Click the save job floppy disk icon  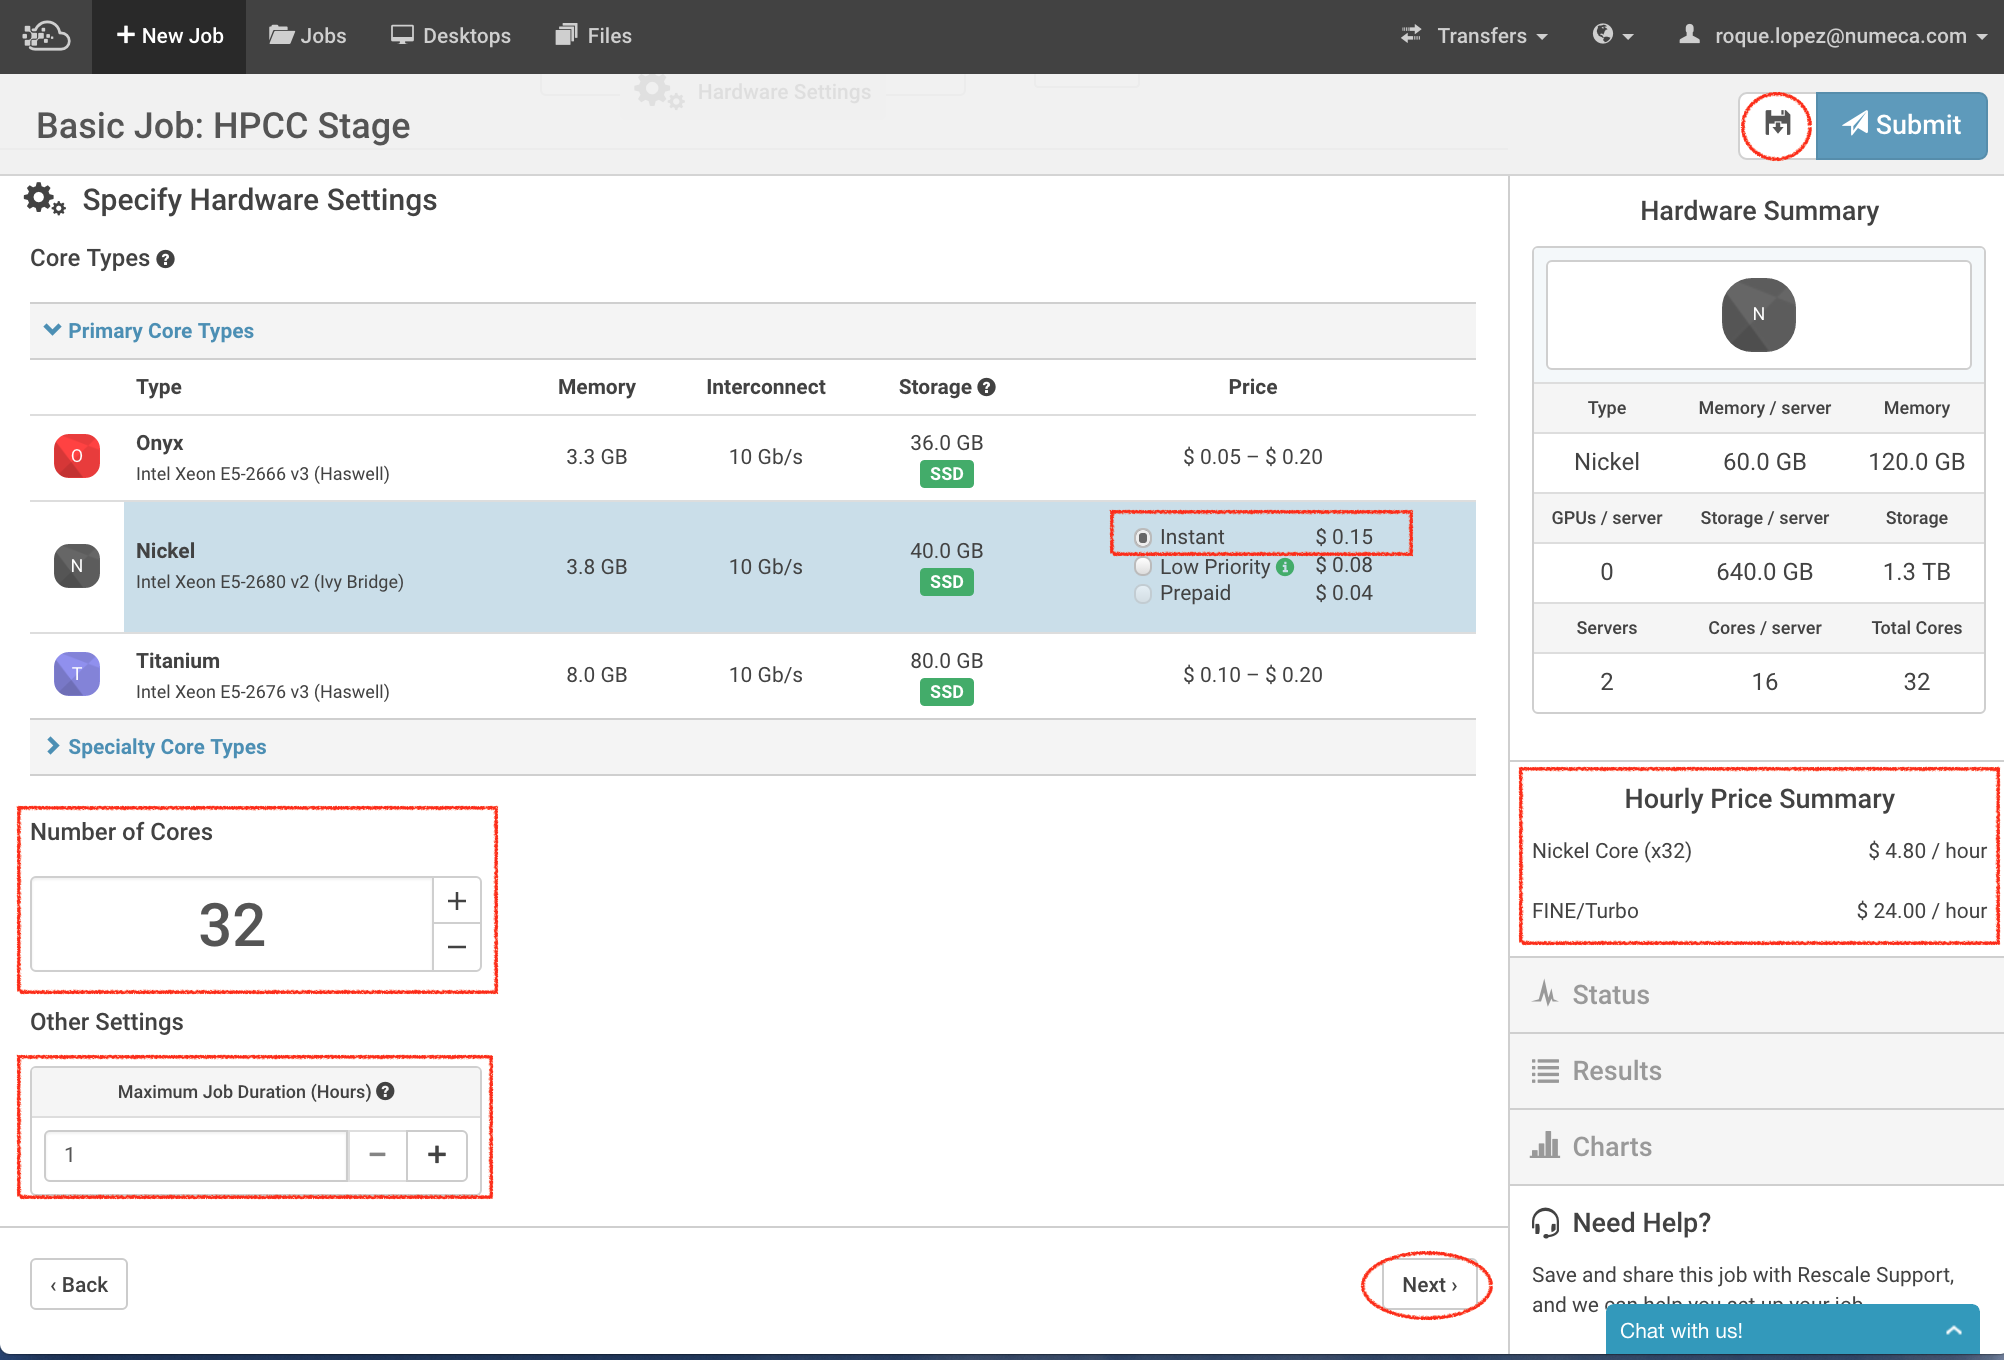point(1777,124)
